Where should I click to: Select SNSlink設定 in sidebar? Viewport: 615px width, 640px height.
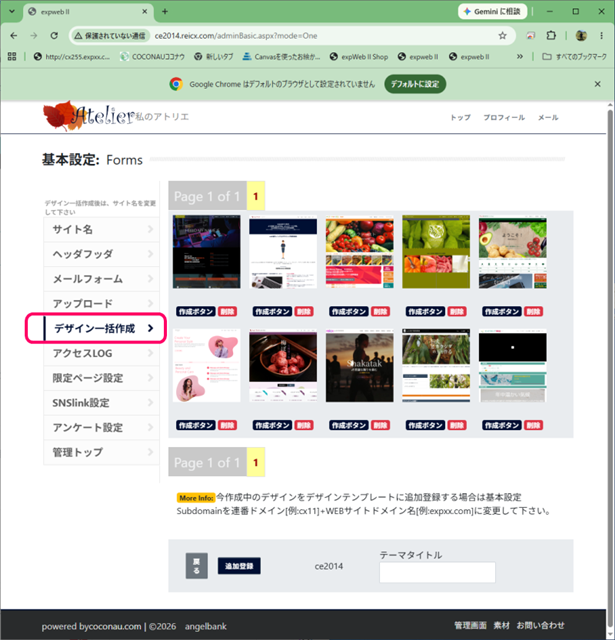[101, 403]
